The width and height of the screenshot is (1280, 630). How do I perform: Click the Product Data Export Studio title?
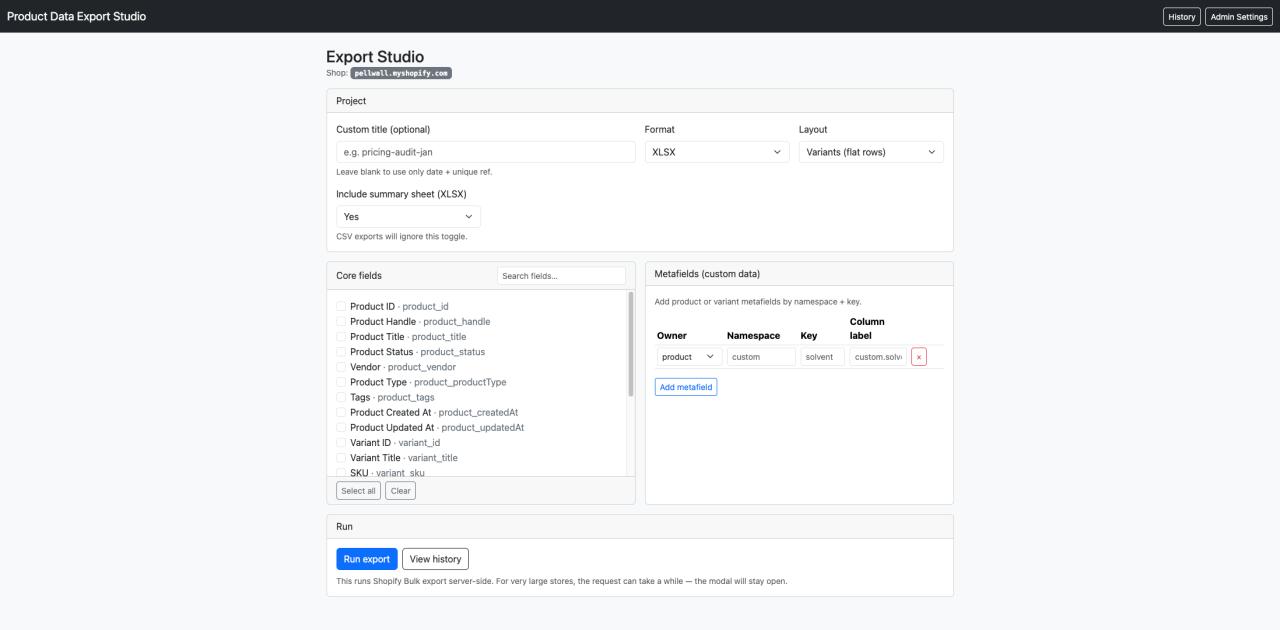(x=76, y=16)
